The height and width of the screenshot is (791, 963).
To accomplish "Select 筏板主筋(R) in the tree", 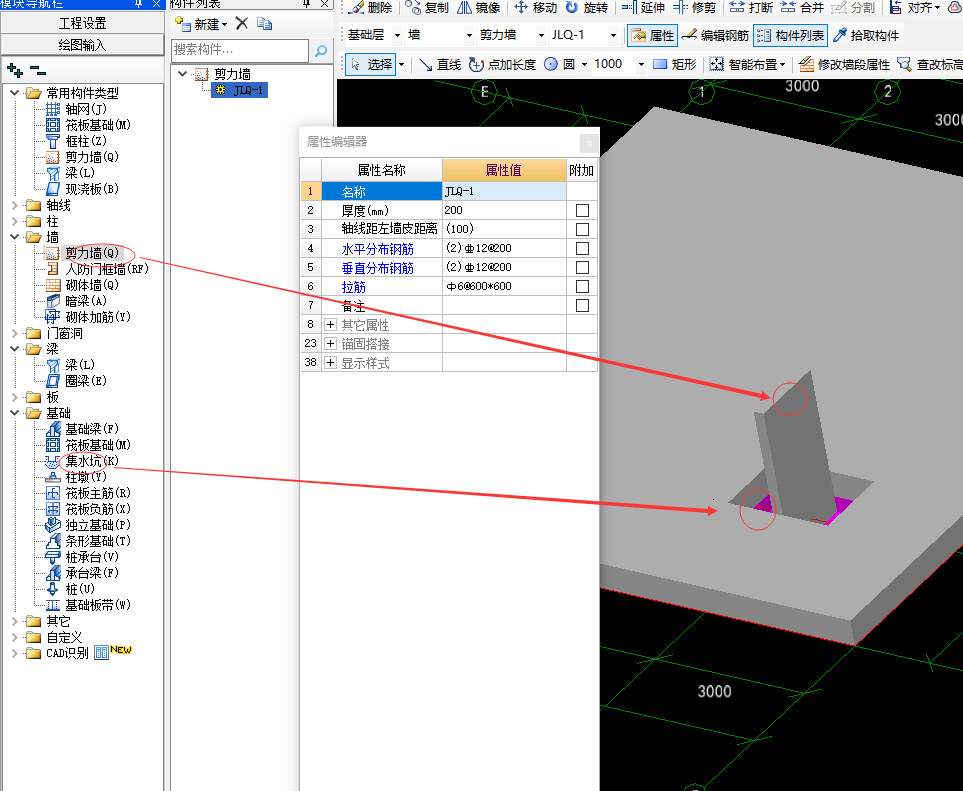I will tap(98, 493).
